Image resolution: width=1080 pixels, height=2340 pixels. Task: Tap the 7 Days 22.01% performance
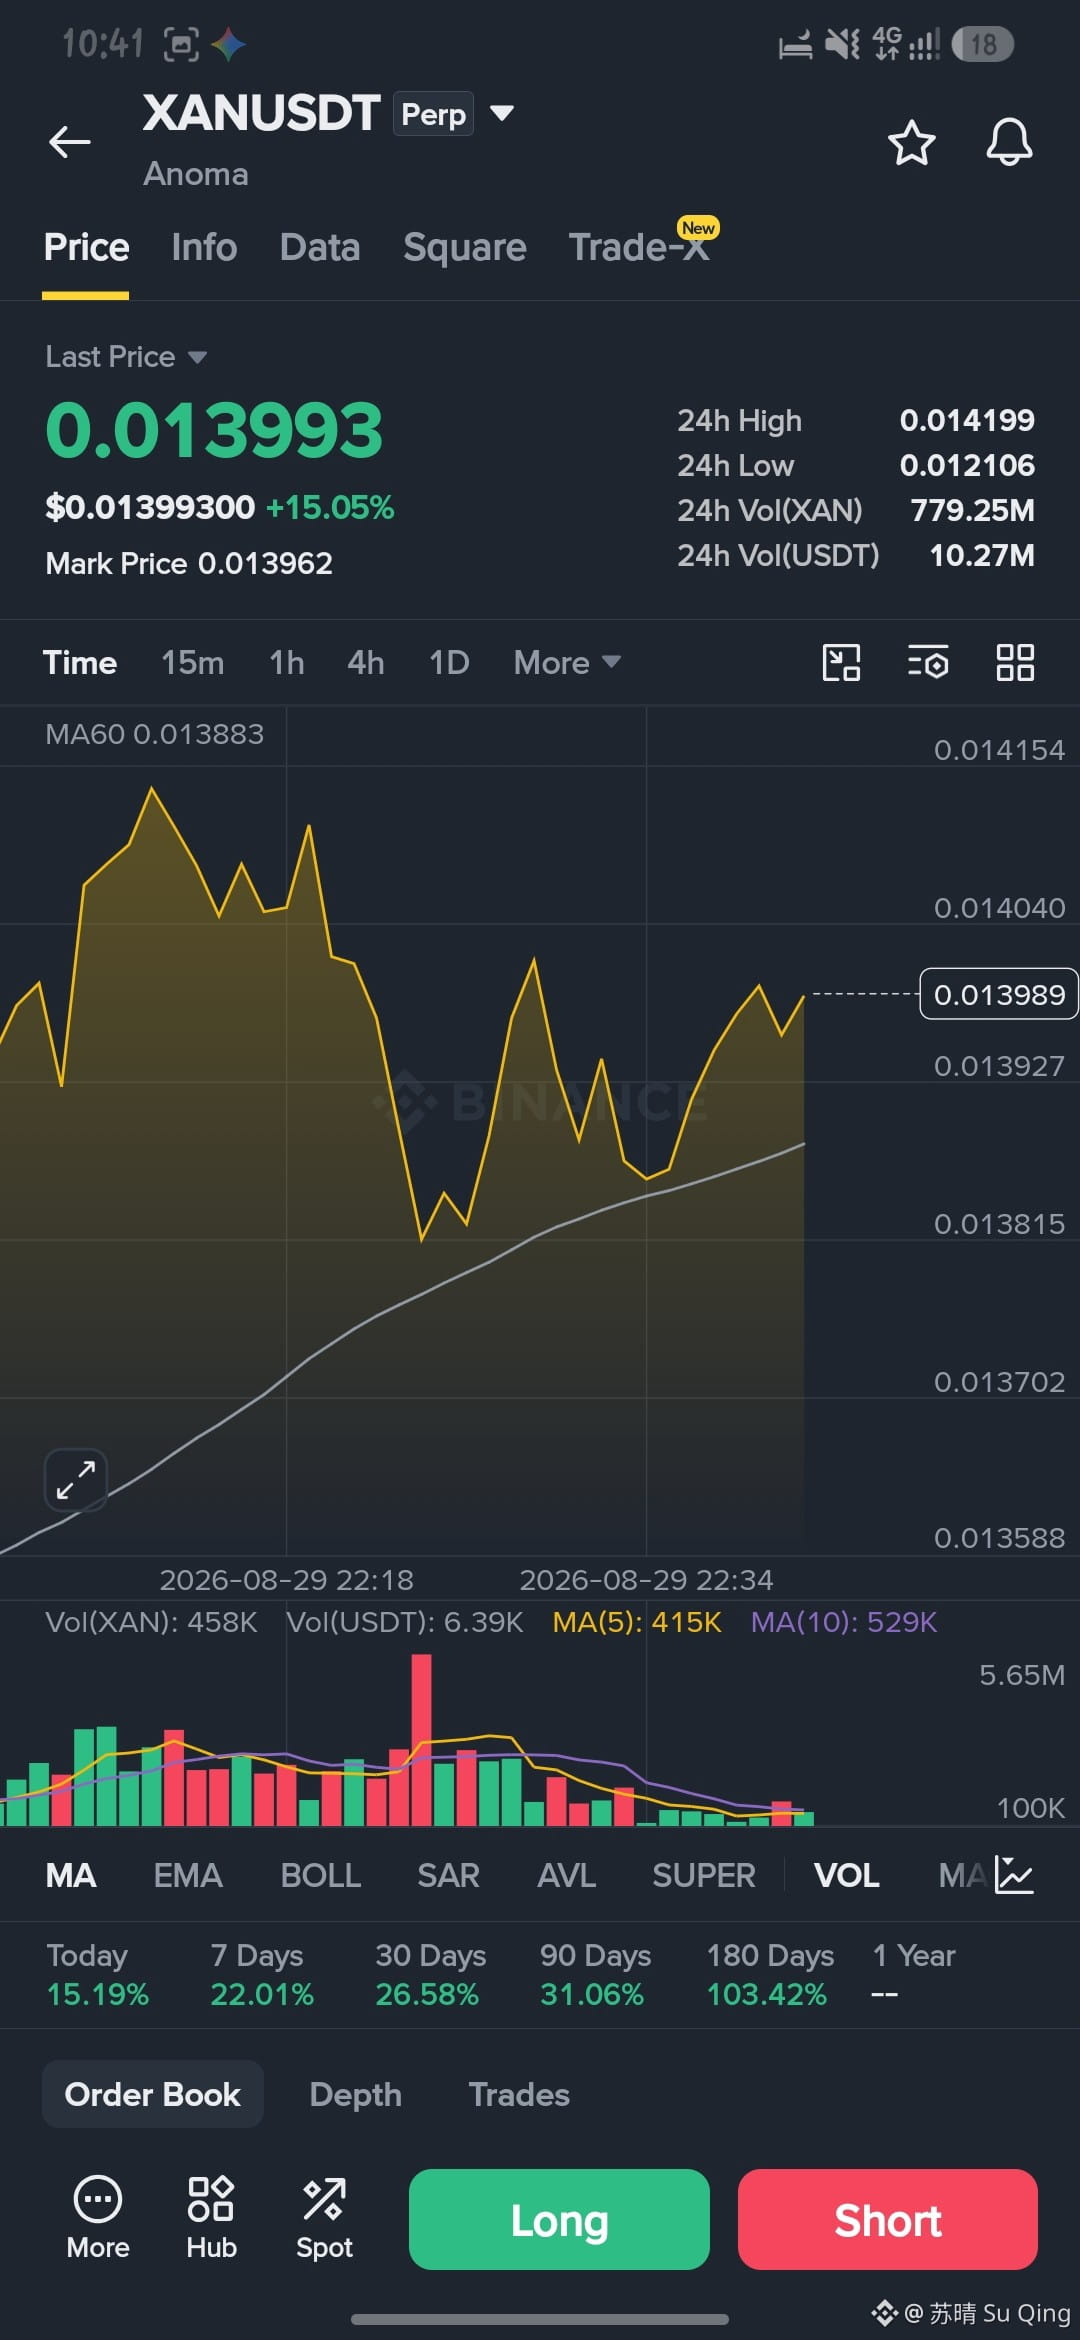click(262, 1974)
